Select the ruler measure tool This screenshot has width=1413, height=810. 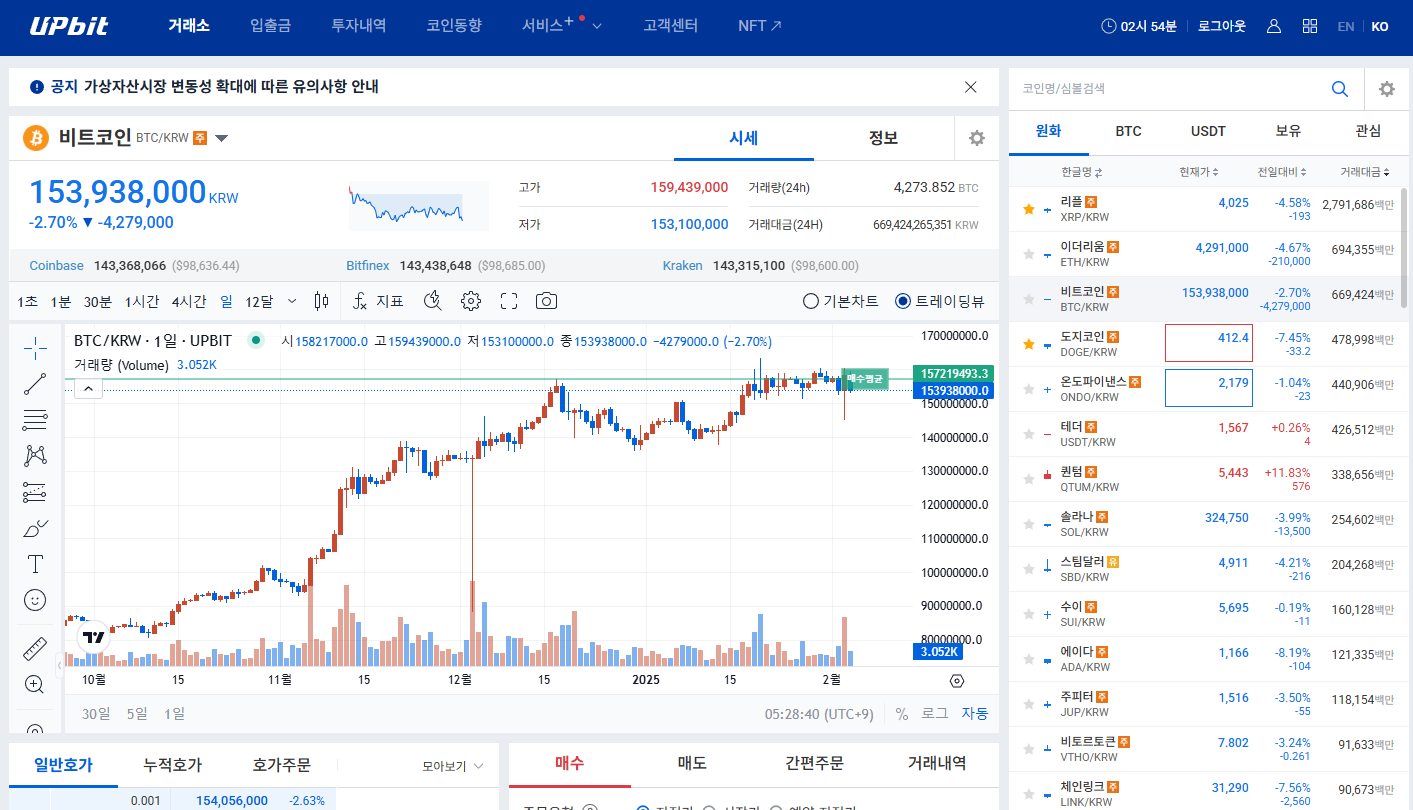pos(35,649)
